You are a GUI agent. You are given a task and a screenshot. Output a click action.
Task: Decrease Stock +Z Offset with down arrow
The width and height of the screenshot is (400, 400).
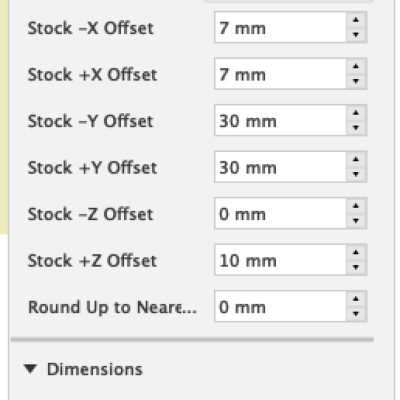[x=356, y=267]
